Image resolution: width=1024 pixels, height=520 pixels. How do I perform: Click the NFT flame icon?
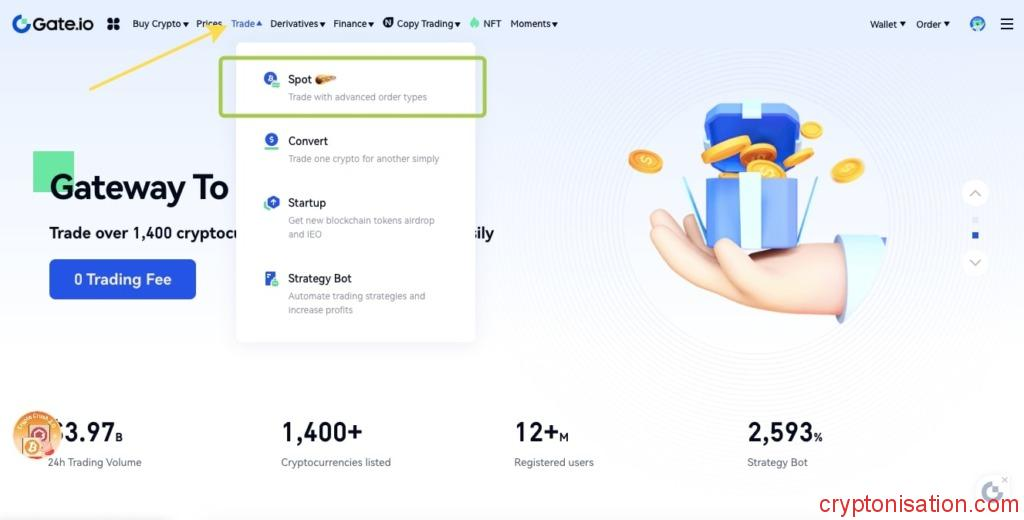tap(474, 23)
